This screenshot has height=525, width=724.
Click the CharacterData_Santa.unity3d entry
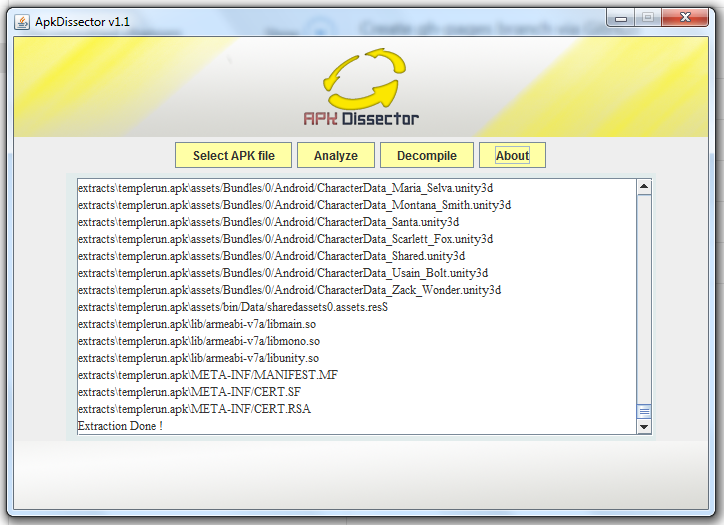pos(268,222)
